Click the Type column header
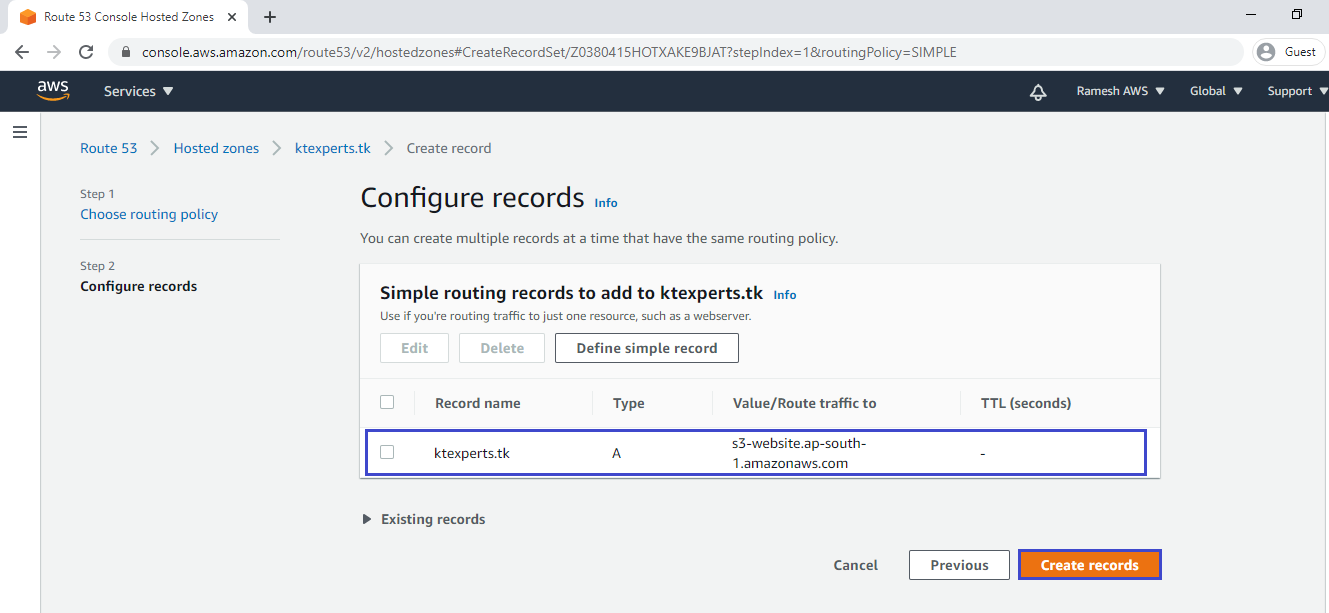 coord(628,403)
